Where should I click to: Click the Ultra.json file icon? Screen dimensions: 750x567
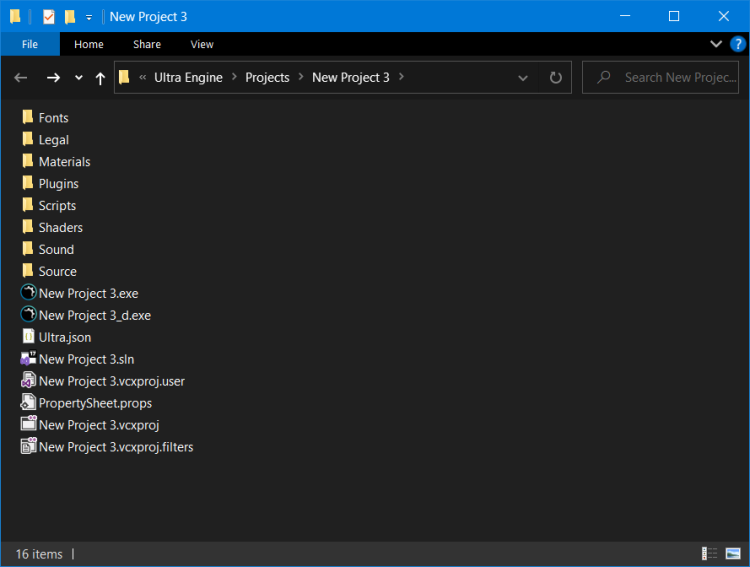coord(28,337)
